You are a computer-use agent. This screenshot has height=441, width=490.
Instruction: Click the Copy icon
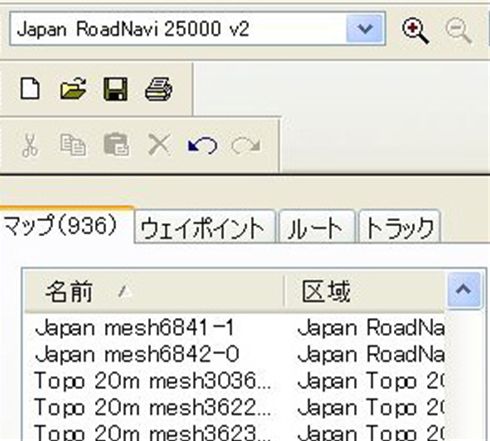point(73,145)
